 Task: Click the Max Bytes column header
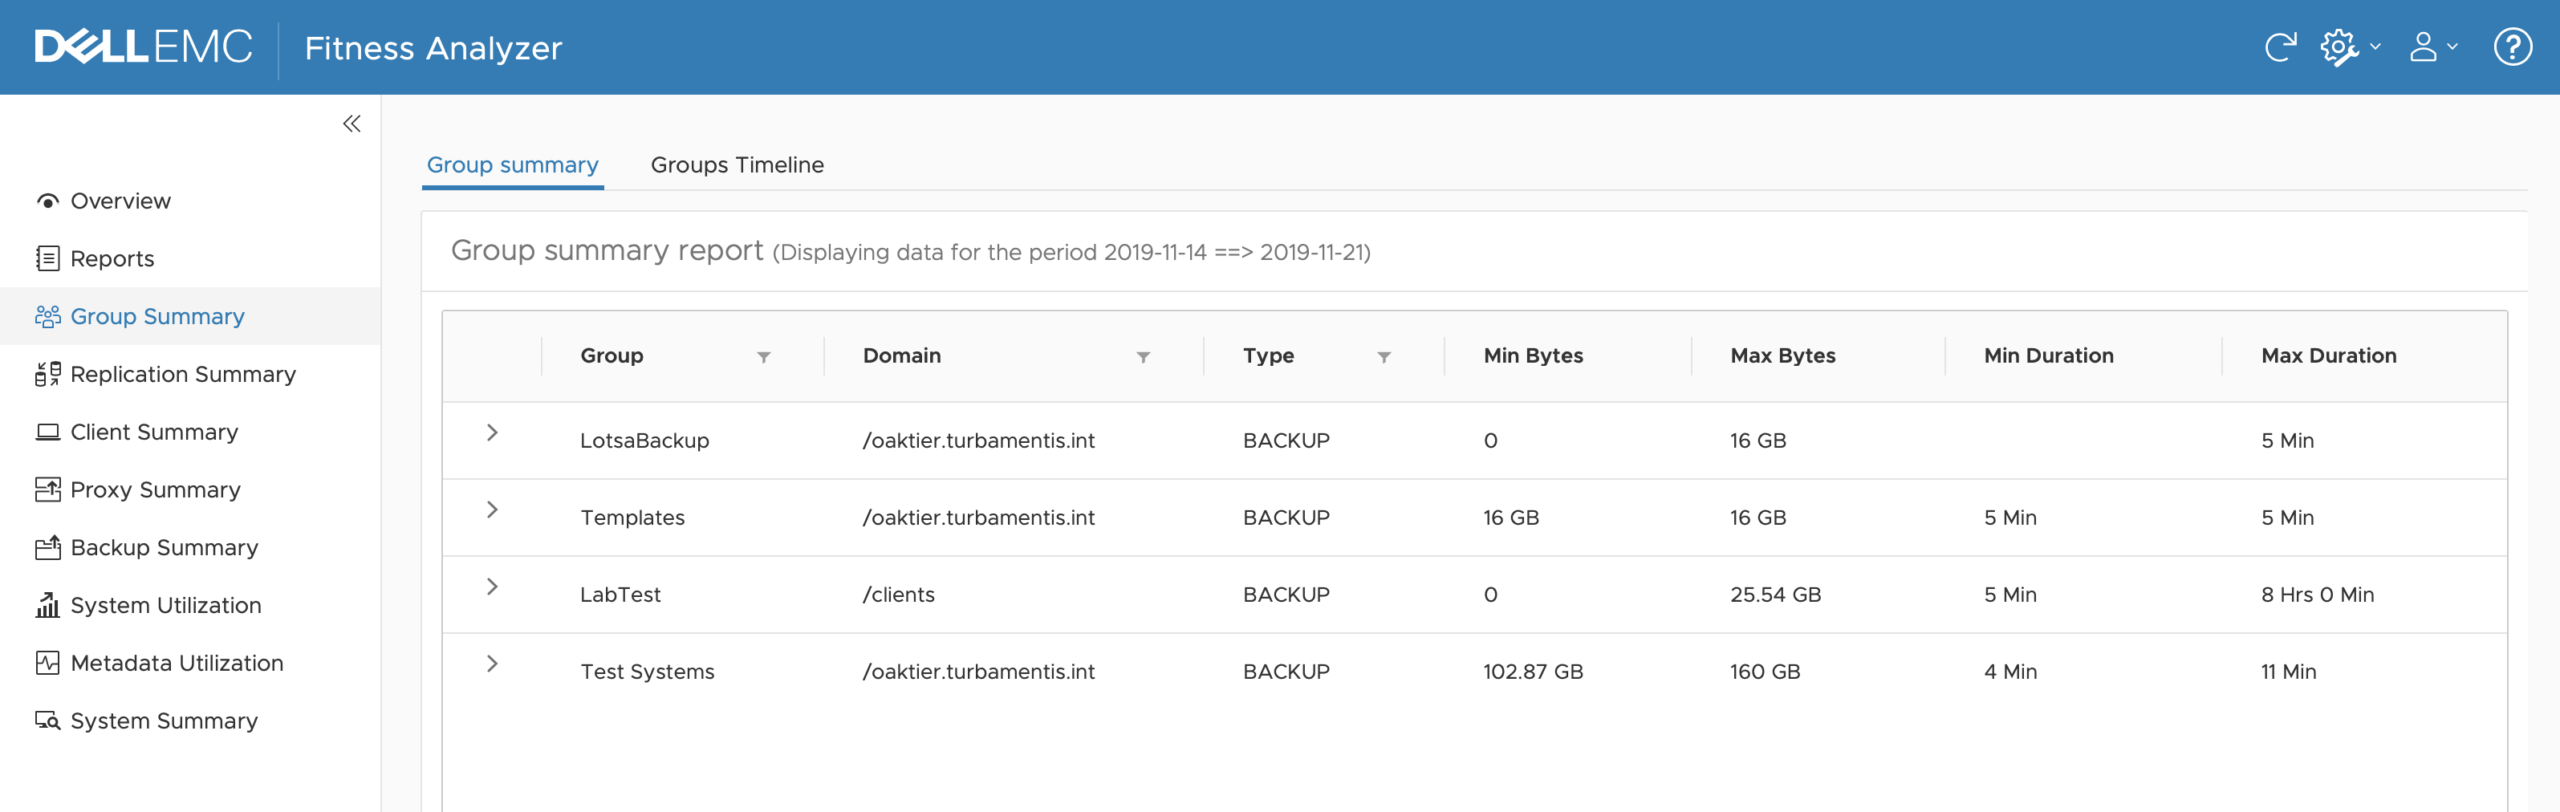coord(1783,356)
